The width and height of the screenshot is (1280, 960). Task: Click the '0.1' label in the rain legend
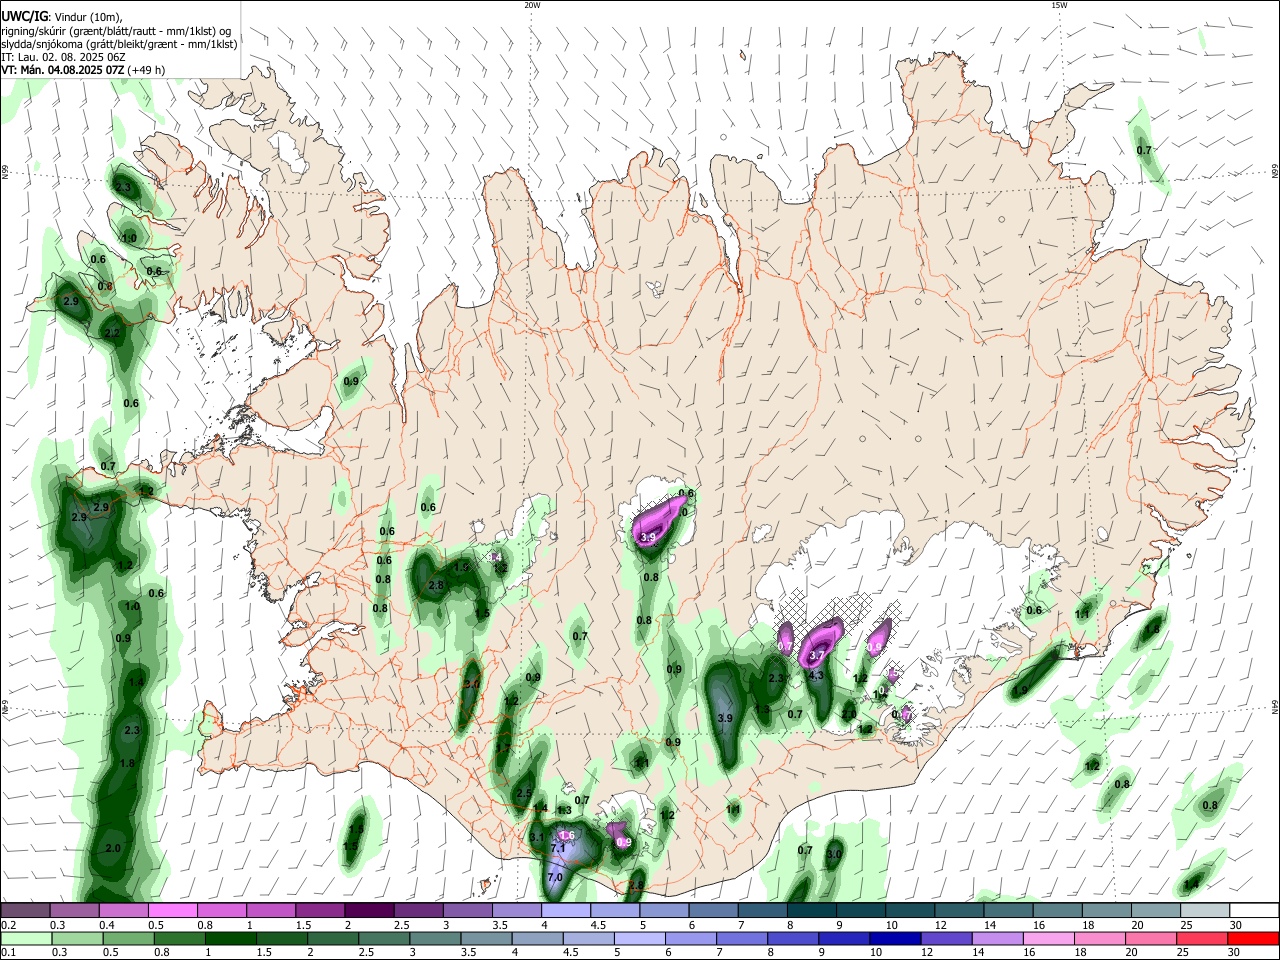click(x=9, y=953)
